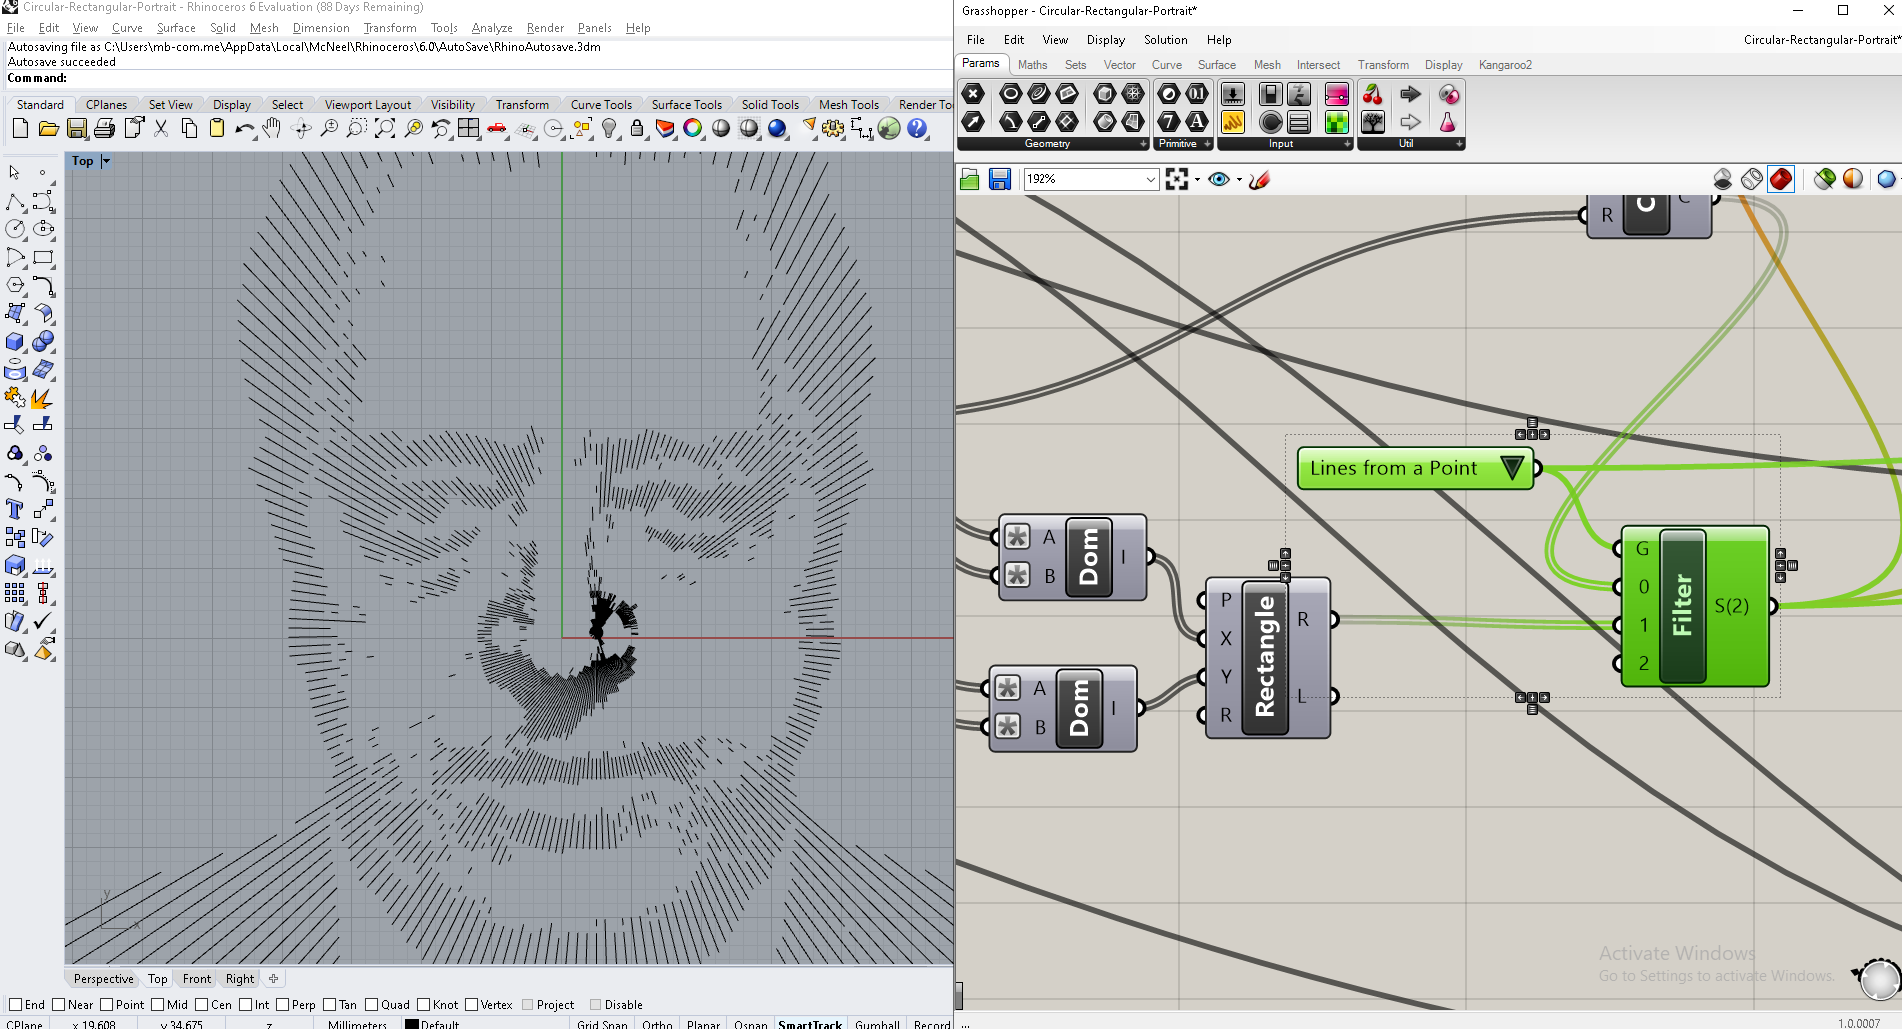Click the Gradient component icon in Input panel
This screenshot has width=1902, height=1029.
click(1337, 94)
